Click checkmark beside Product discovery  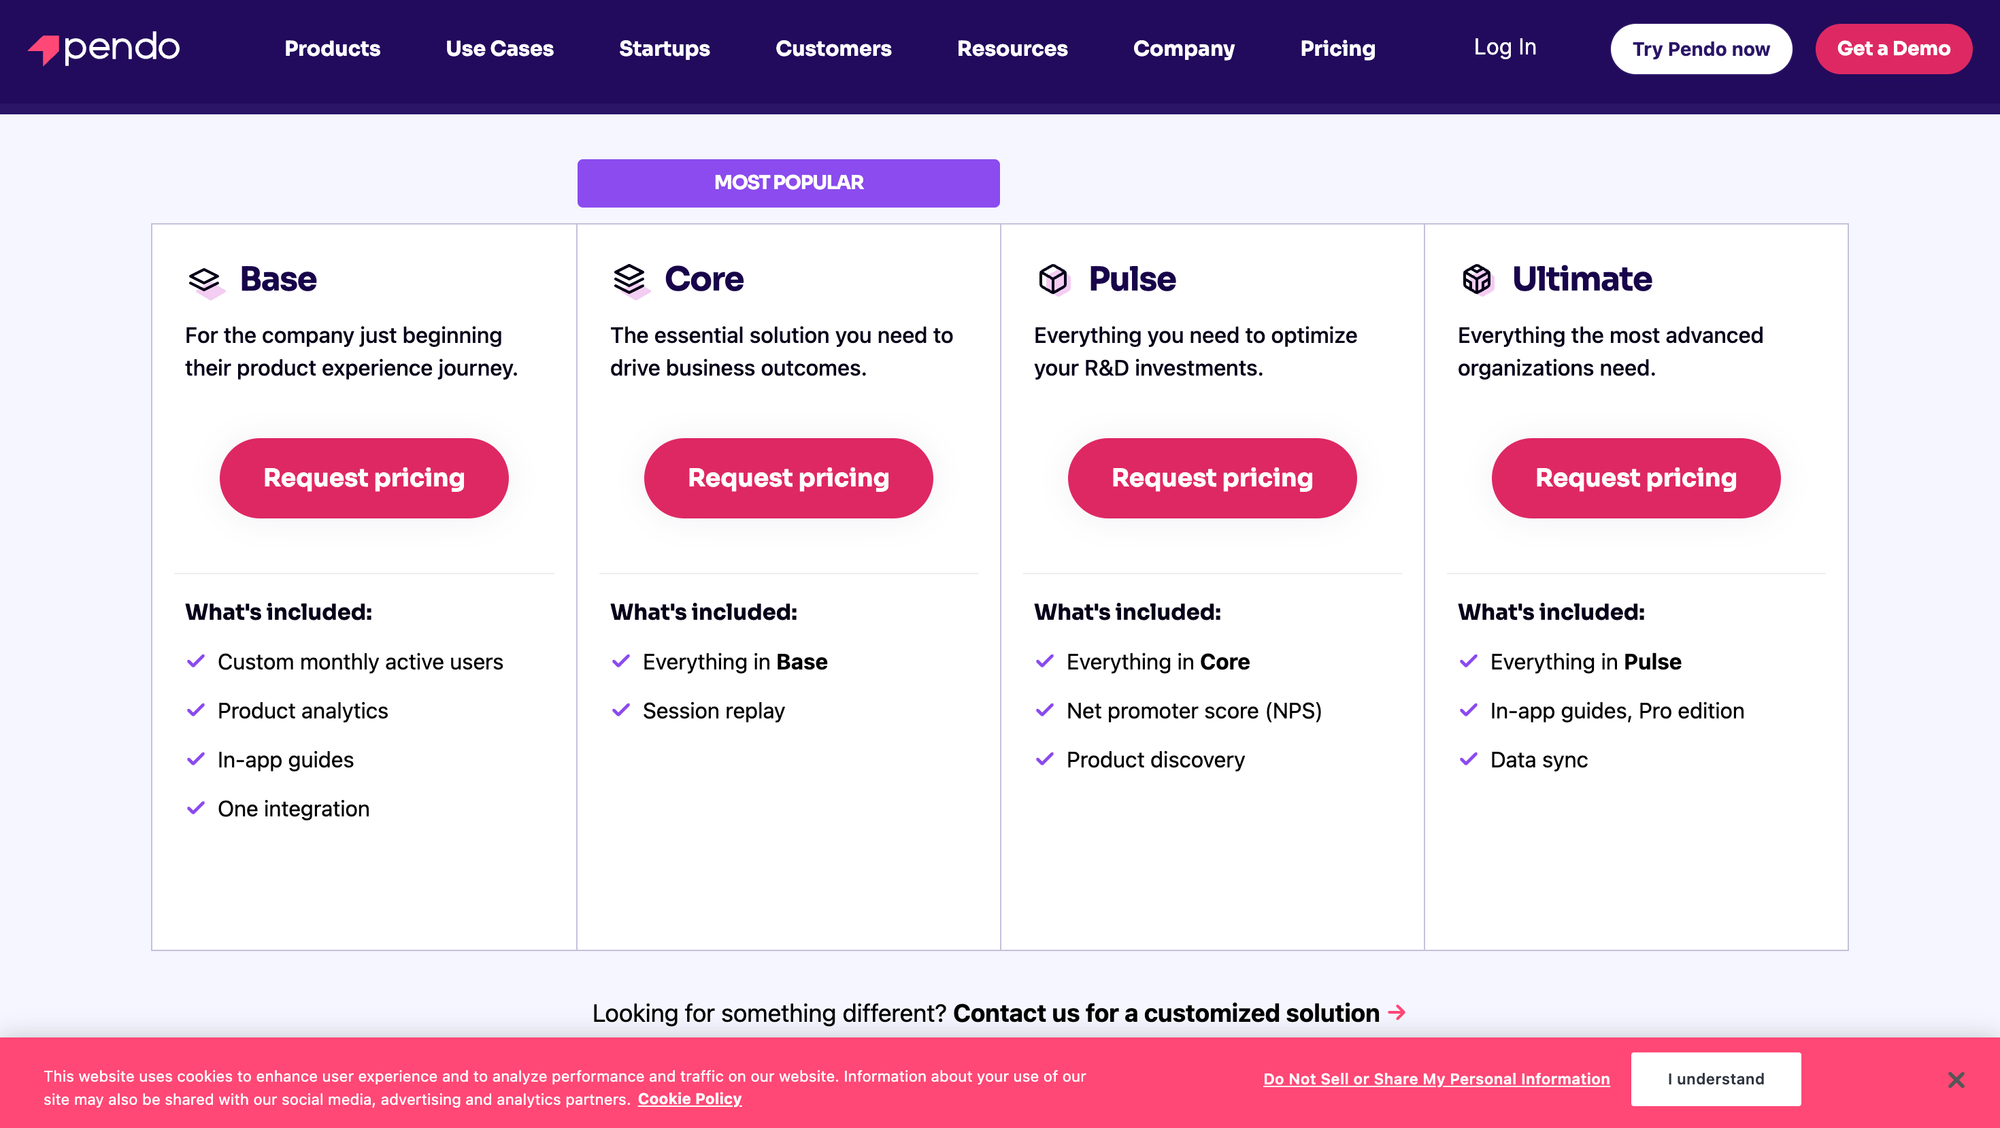click(x=1045, y=759)
